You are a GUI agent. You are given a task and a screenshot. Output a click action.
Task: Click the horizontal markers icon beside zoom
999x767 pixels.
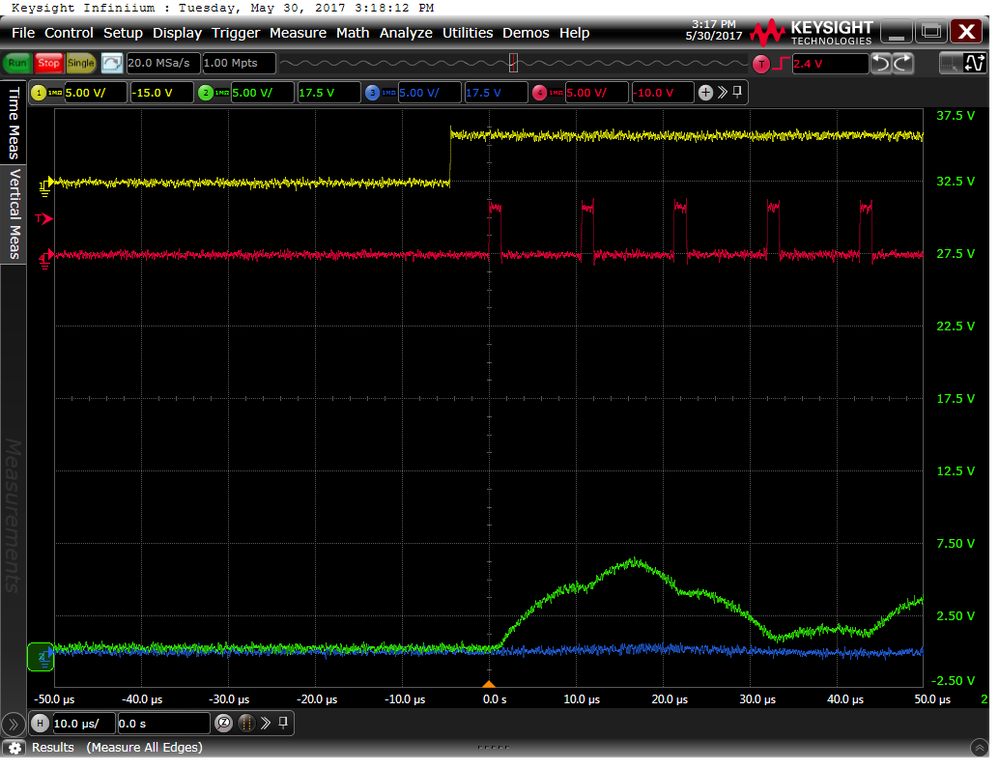coord(247,724)
